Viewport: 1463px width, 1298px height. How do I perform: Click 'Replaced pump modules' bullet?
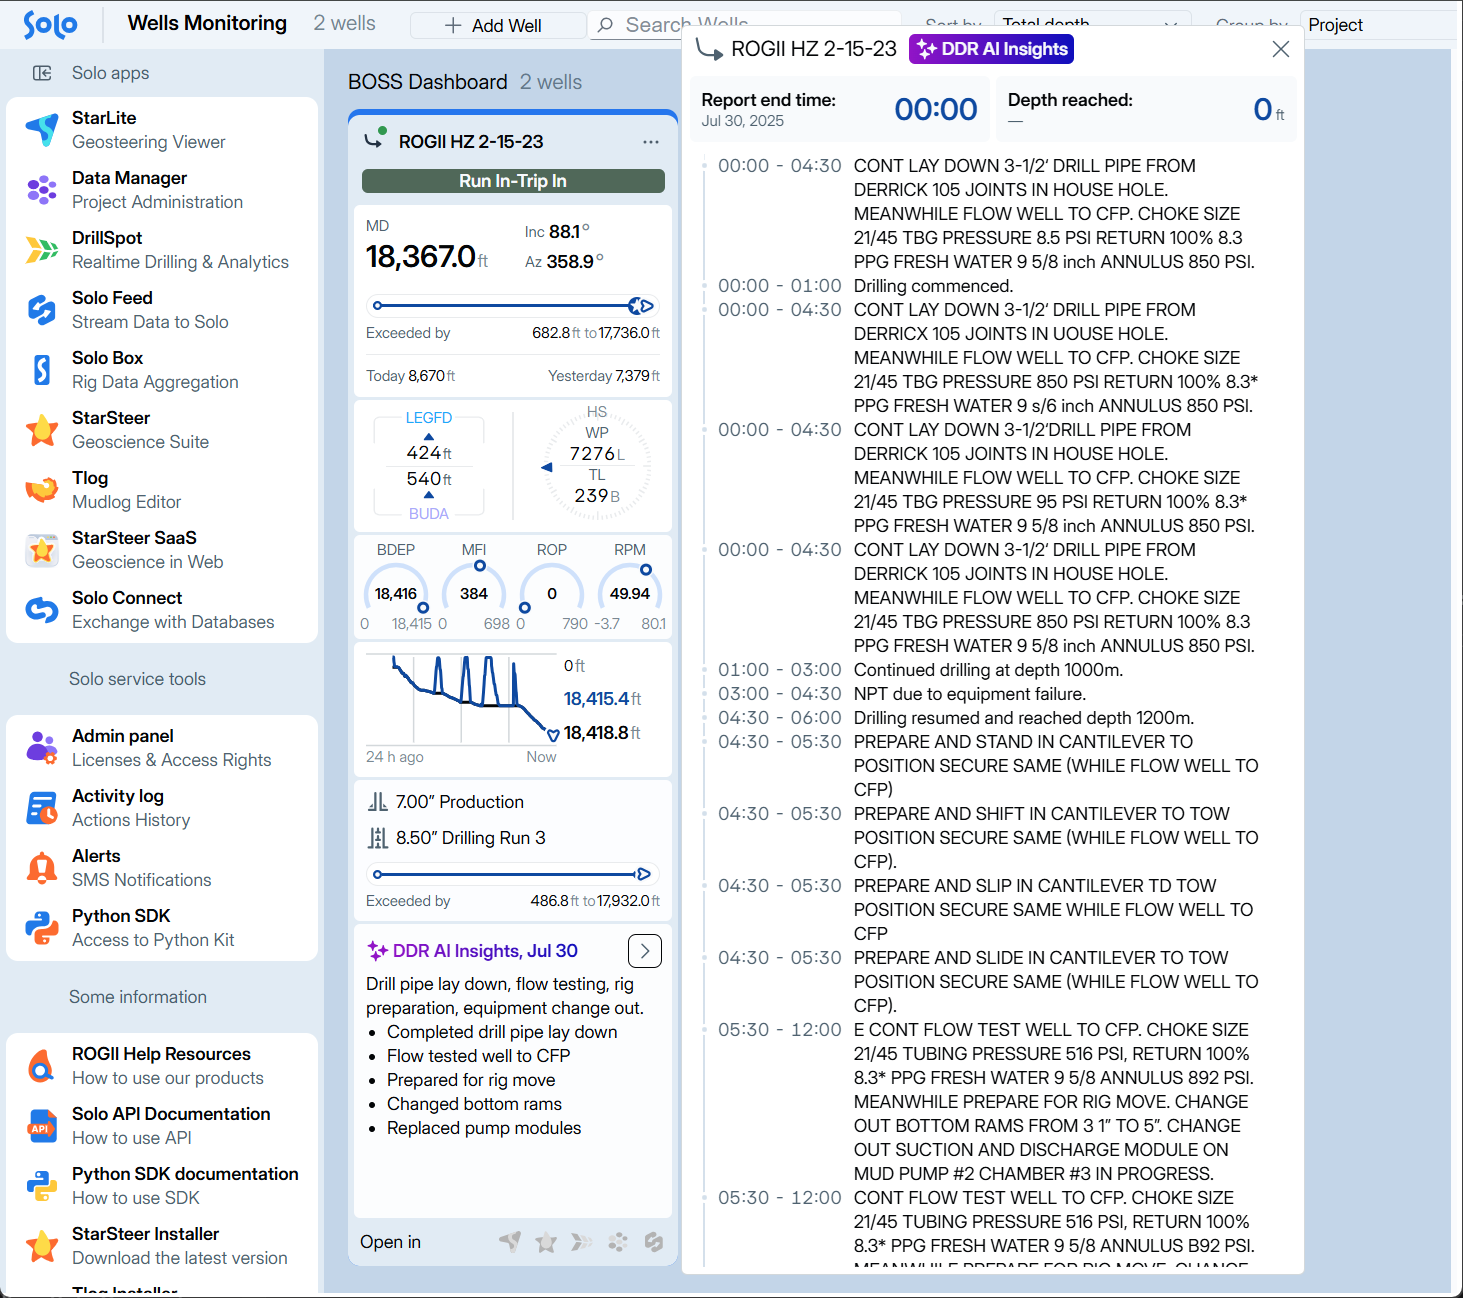click(484, 1128)
